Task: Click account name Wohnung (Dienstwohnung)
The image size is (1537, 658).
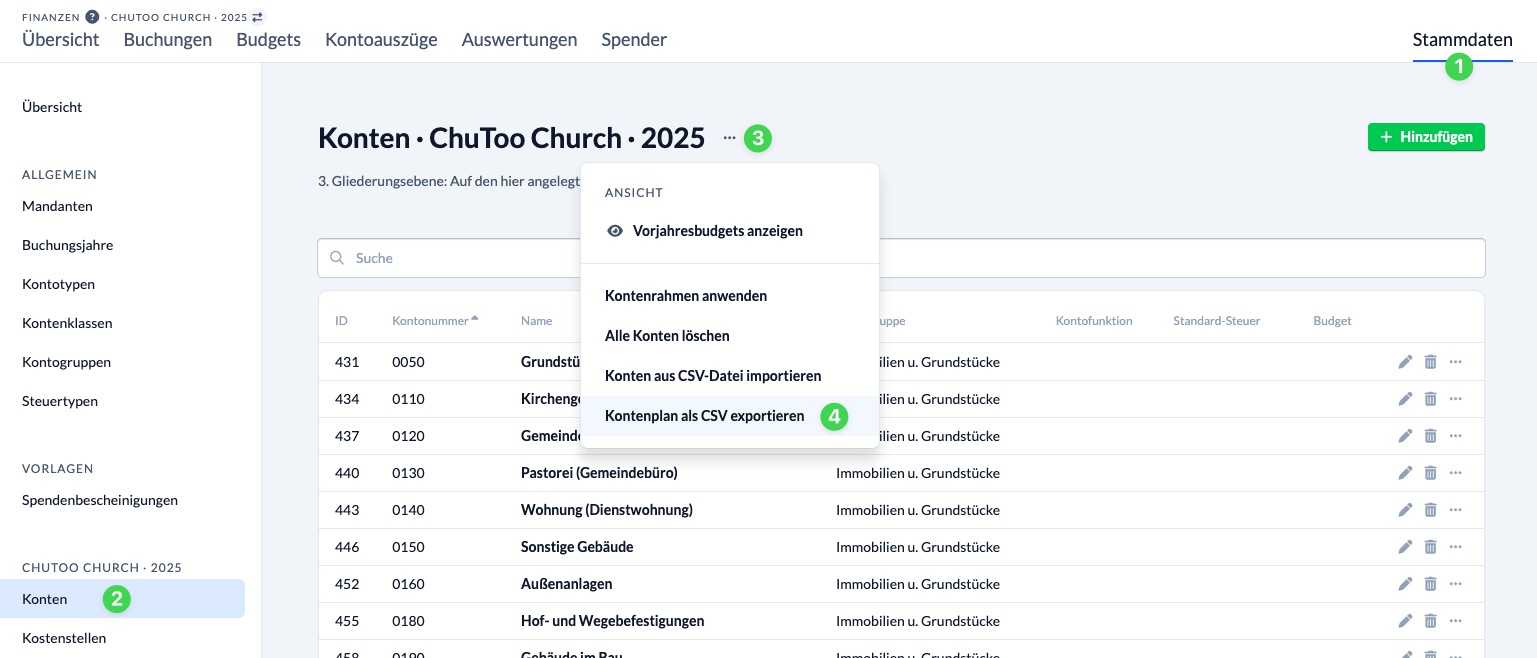Action: 607,510
